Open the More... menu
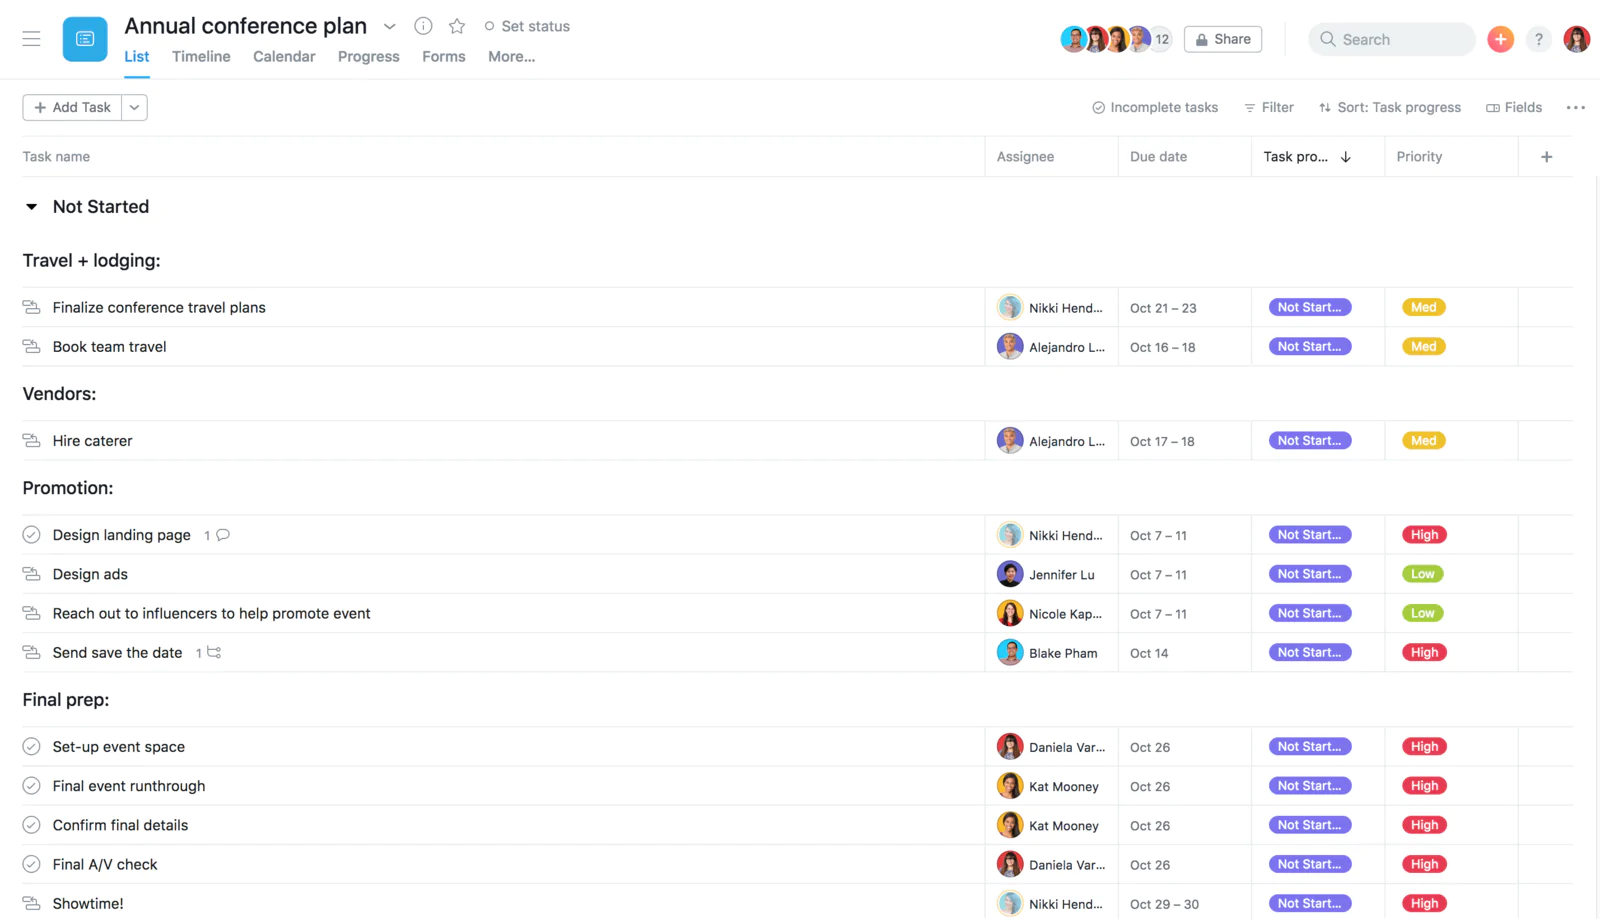The image size is (1600, 920). [511, 57]
